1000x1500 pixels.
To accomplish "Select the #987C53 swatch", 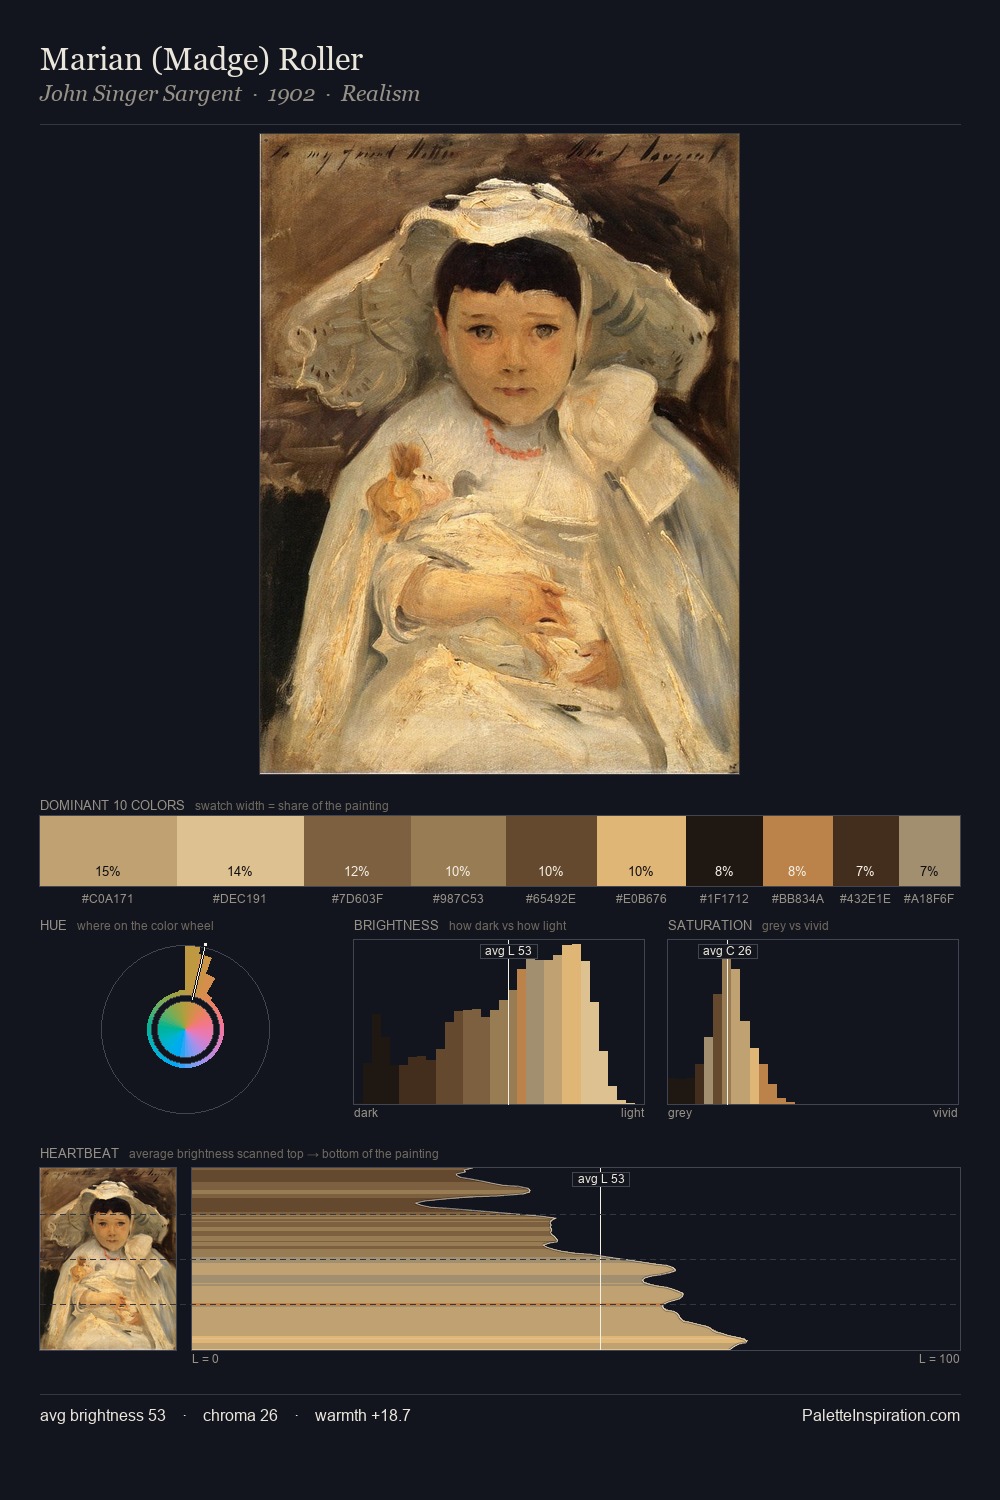I will [458, 851].
